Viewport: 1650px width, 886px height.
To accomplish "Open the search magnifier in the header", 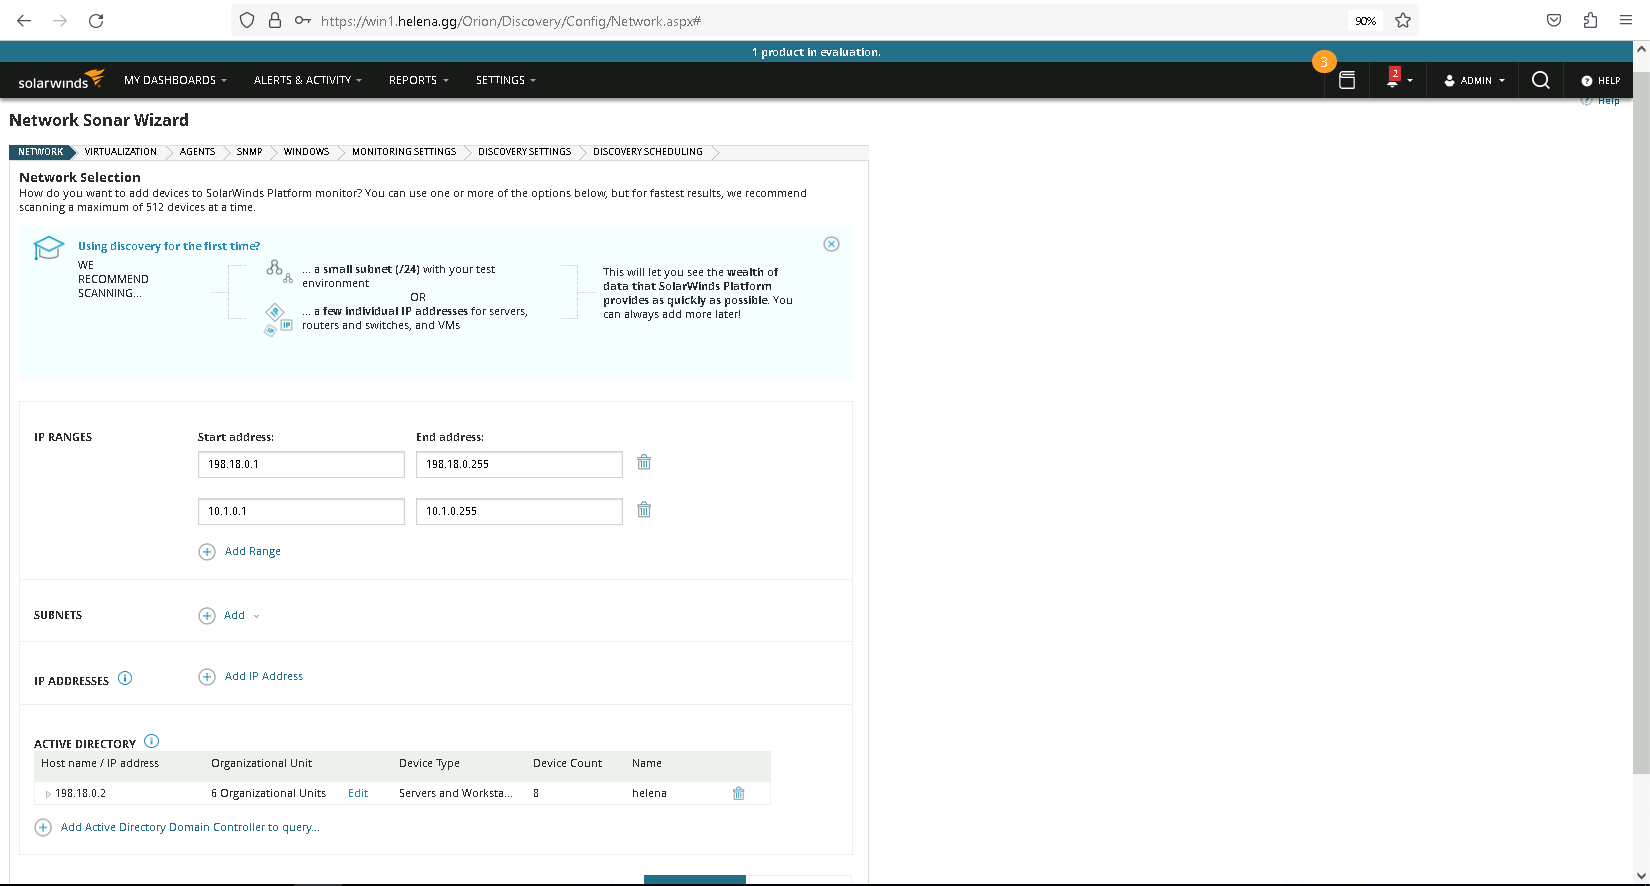I will pos(1540,80).
